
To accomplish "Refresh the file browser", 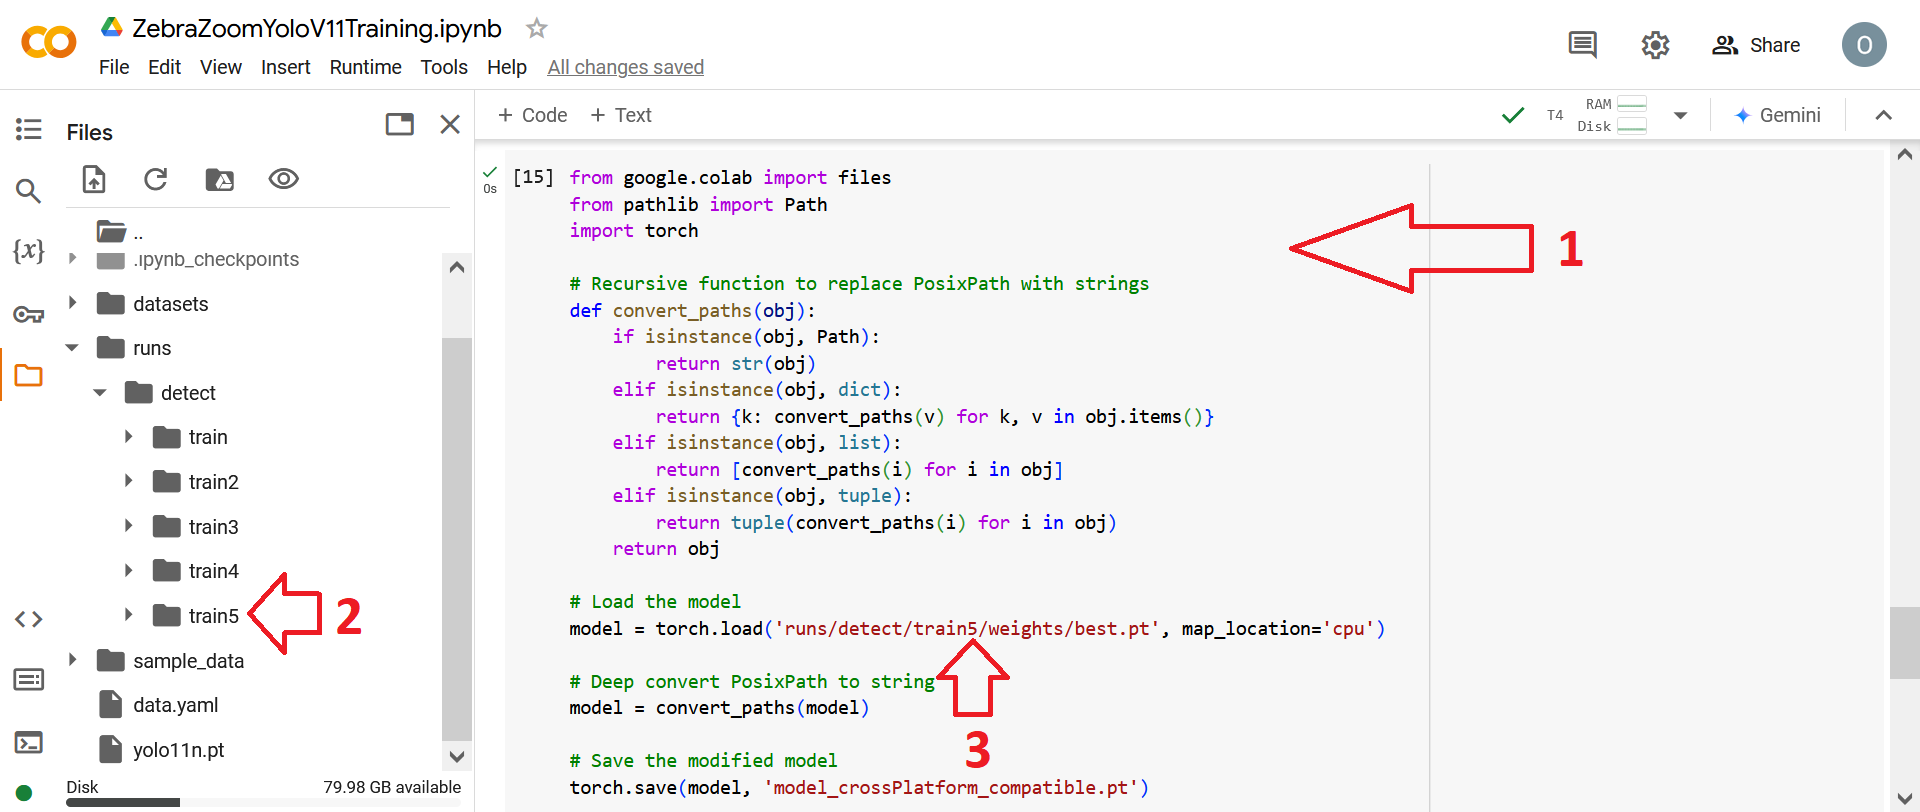I will pyautogui.click(x=155, y=179).
